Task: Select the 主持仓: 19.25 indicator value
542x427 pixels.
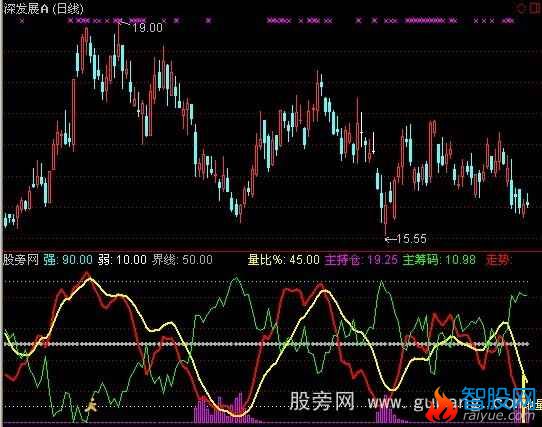Action: pyautogui.click(x=361, y=260)
